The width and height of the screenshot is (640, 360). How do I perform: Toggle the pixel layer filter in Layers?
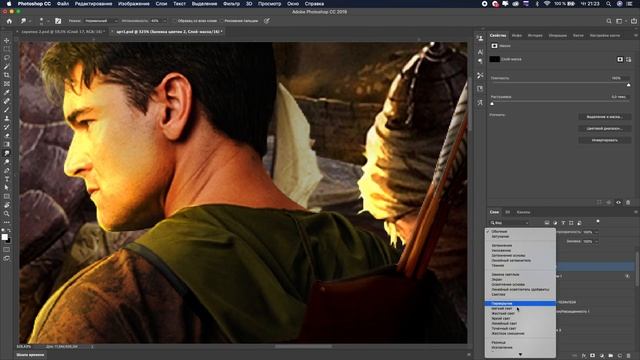tap(547, 223)
